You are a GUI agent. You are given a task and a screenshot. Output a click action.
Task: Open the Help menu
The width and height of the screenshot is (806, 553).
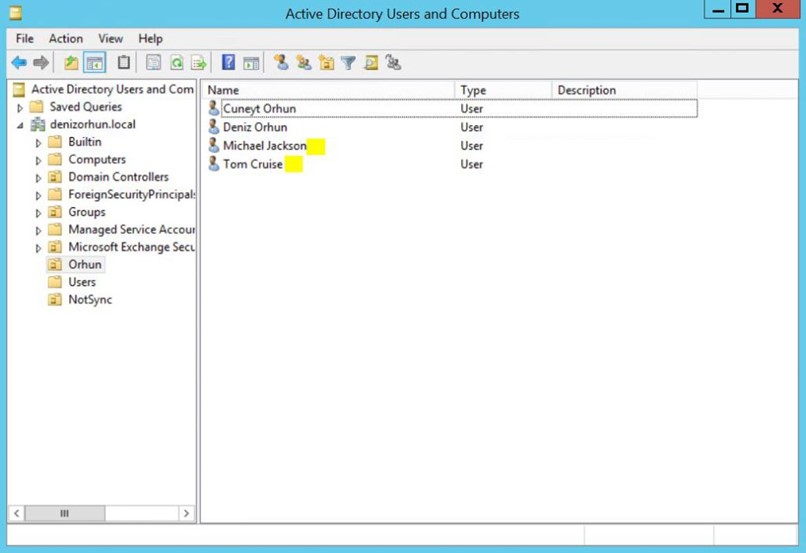[150, 39]
